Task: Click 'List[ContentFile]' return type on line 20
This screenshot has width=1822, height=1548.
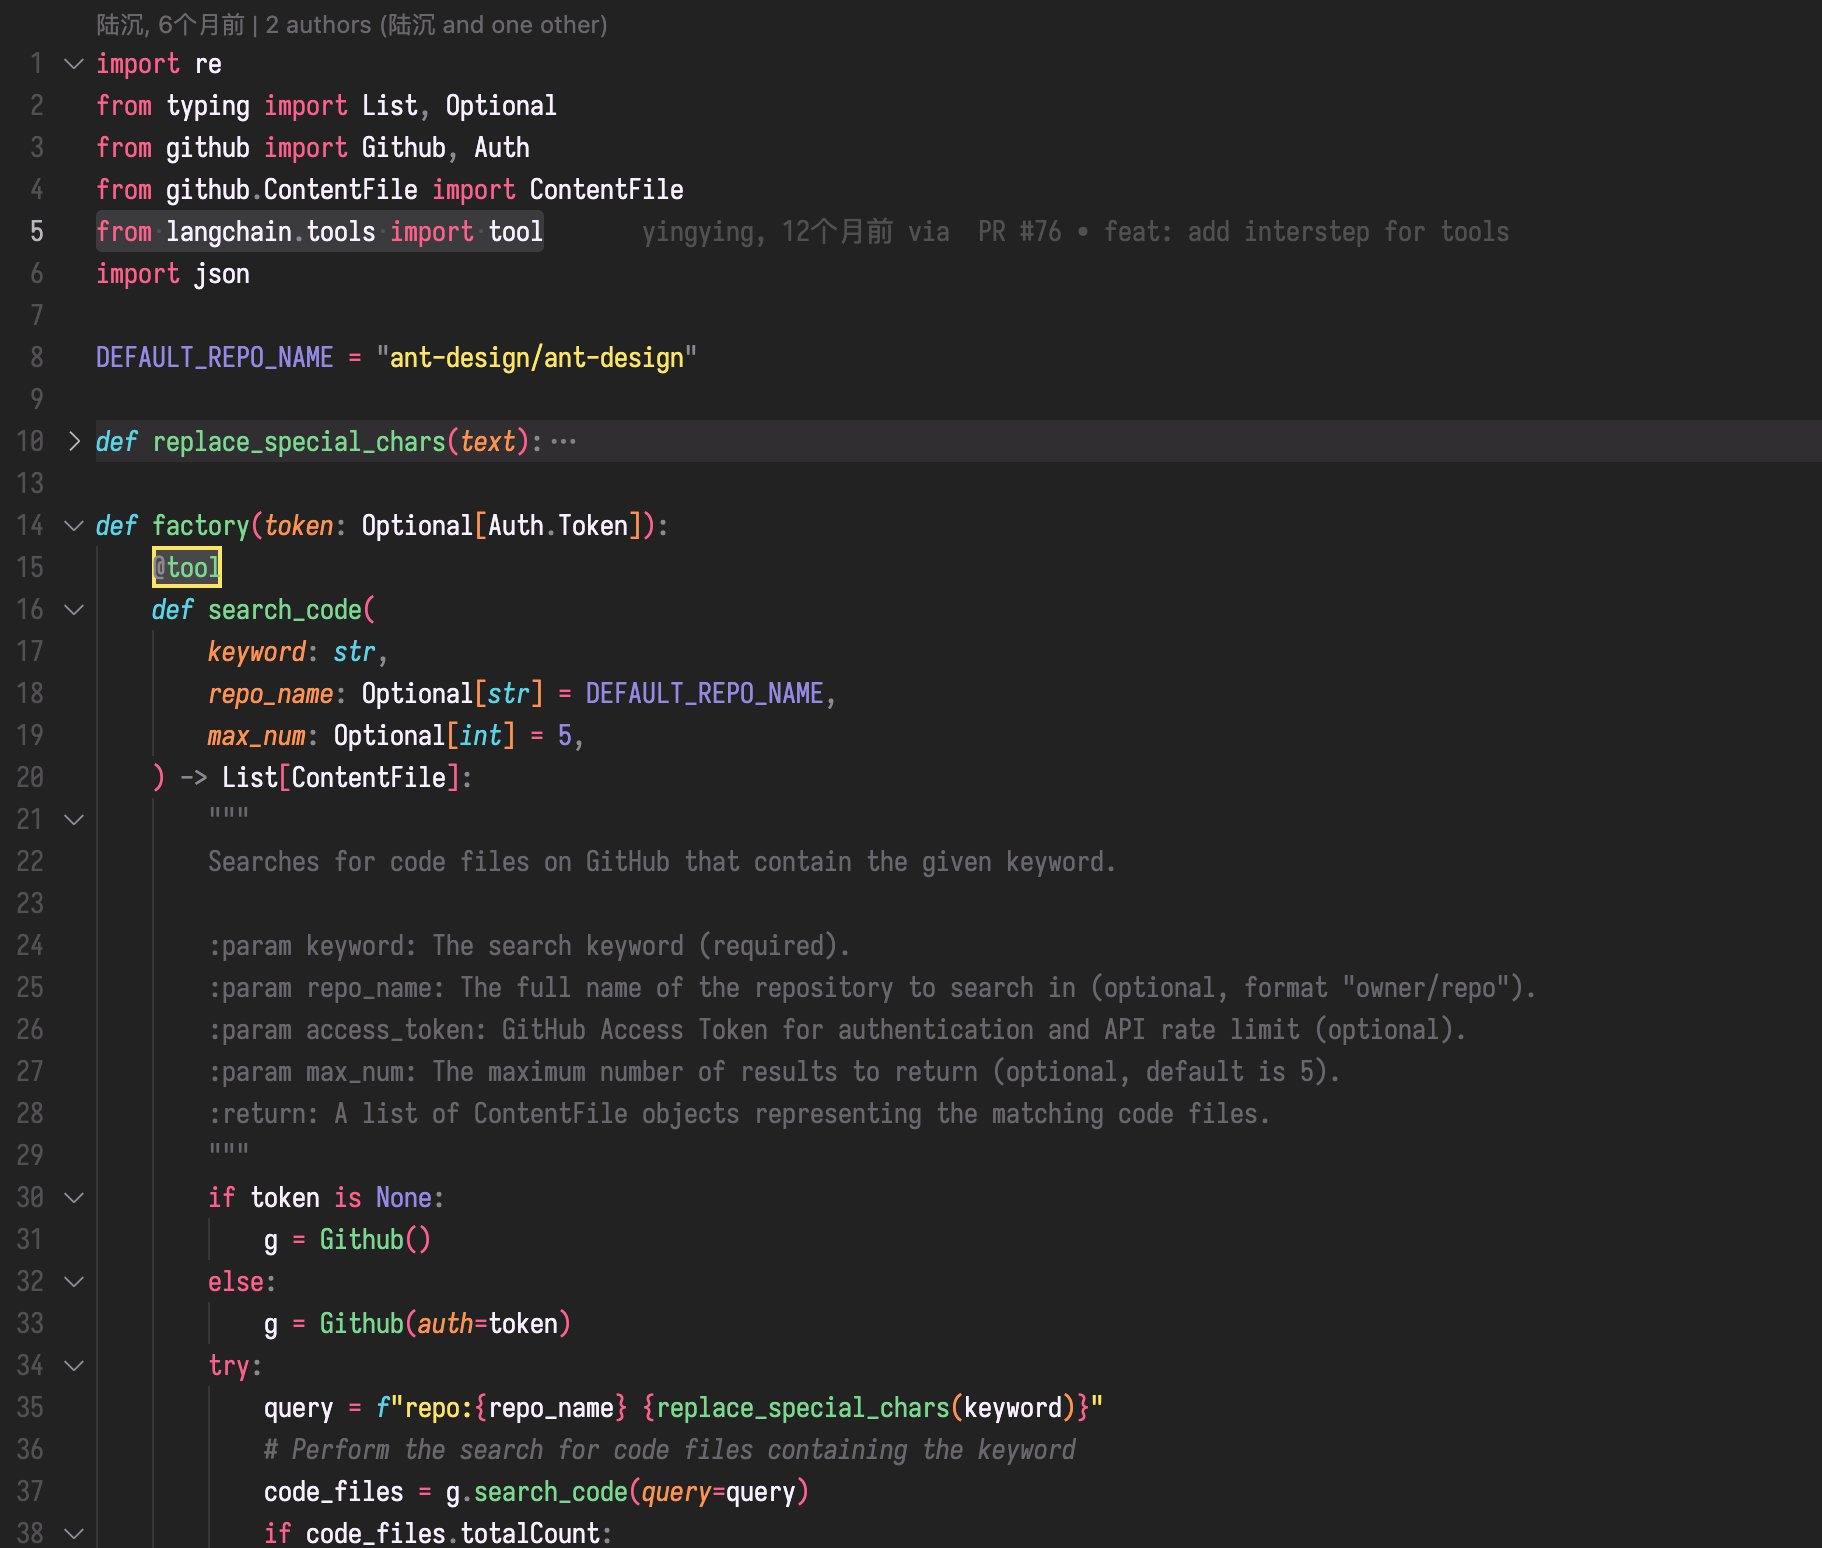Action: (341, 778)
